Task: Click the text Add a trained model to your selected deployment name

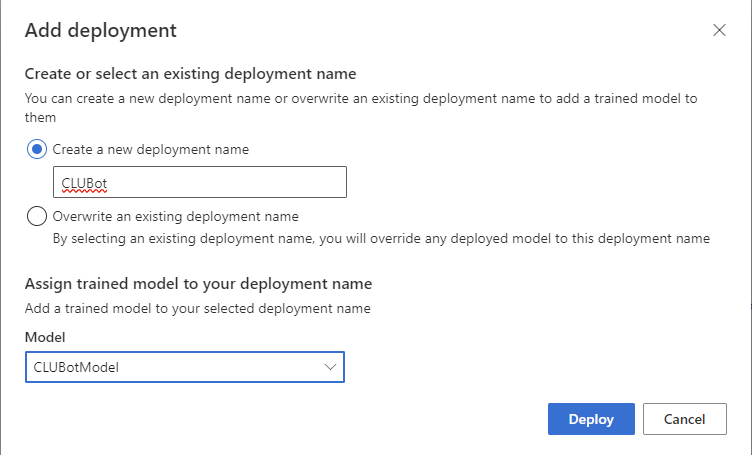Action: click(198, 308)
